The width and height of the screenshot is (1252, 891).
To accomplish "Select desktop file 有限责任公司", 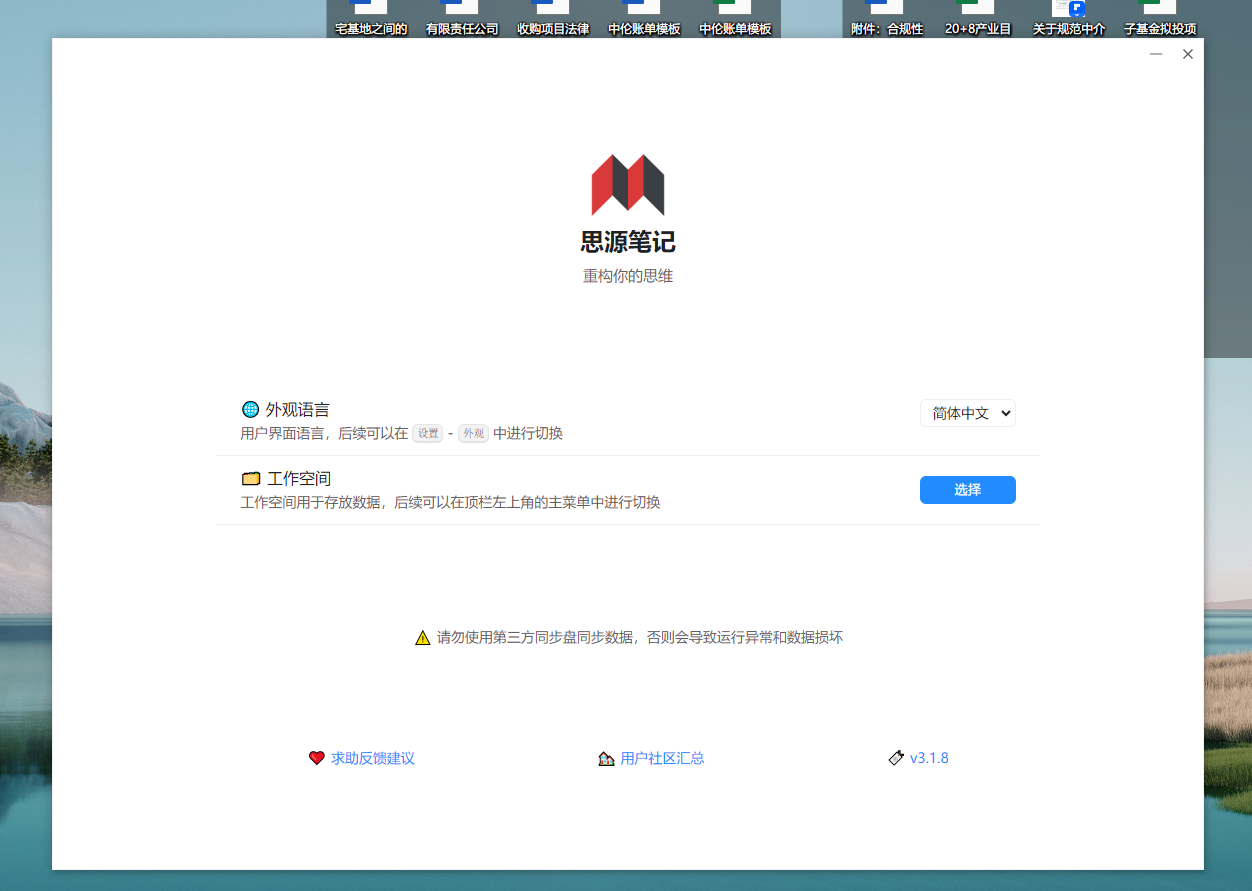I will point(462,20).
